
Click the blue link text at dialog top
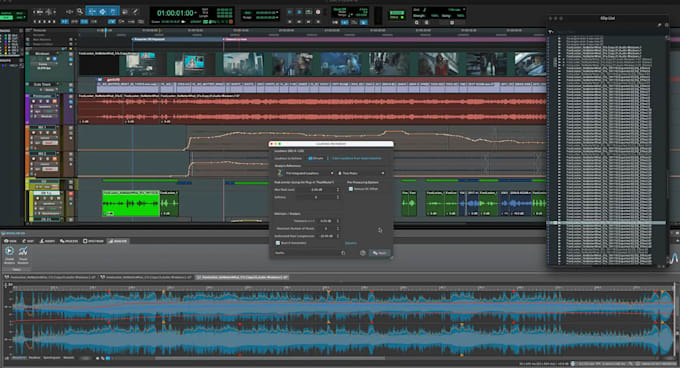tap(356, 158)
